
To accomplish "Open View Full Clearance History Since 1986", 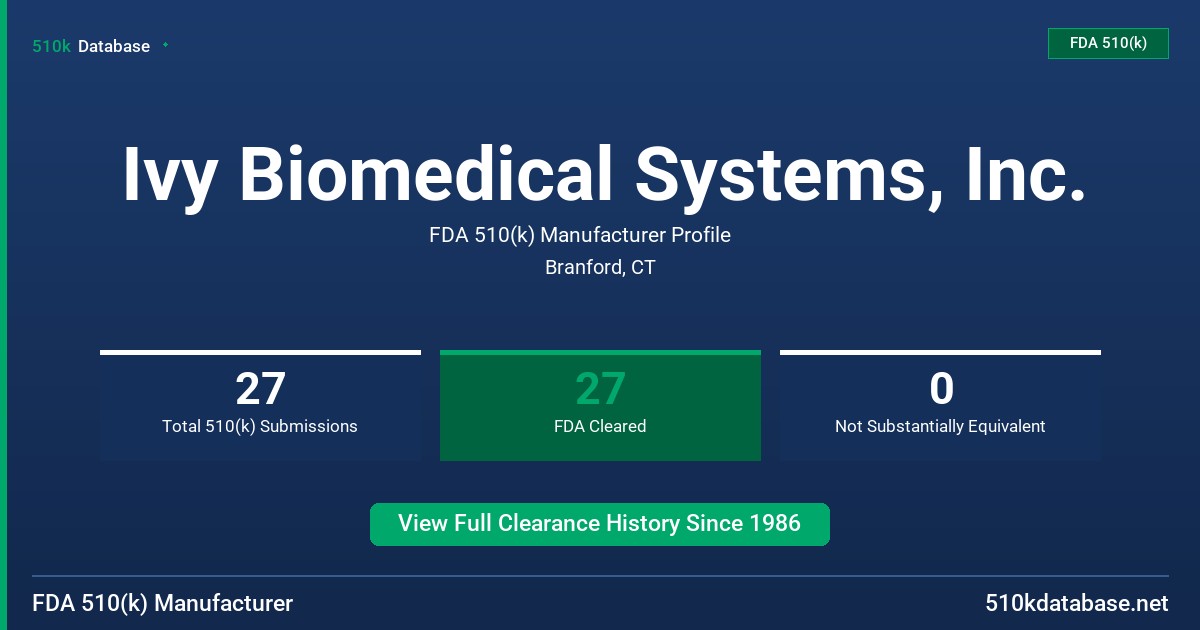I will click(600, 524).
